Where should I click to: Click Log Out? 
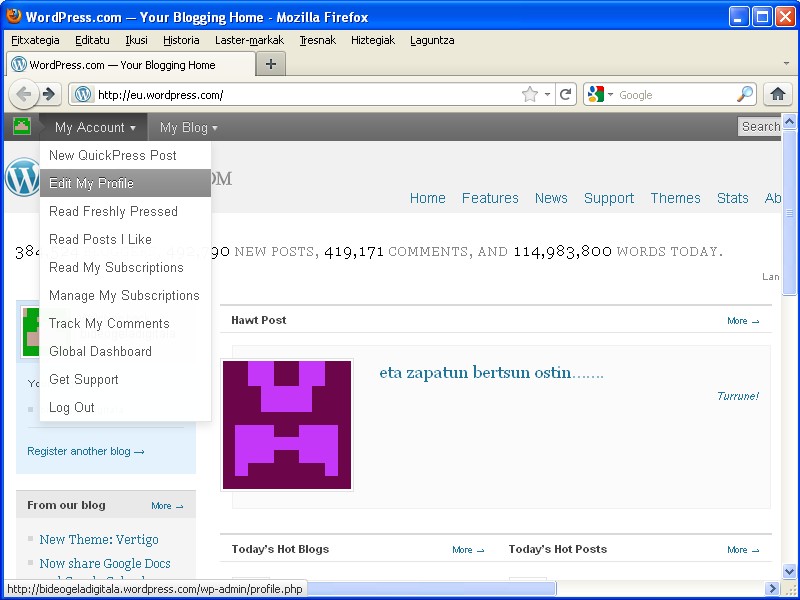(126, 408)
